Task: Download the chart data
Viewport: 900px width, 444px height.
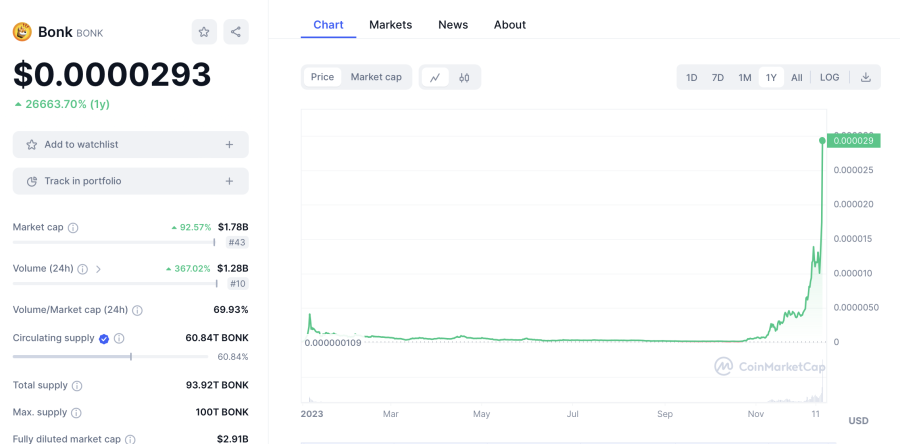Action: click(x=866, y=77)
